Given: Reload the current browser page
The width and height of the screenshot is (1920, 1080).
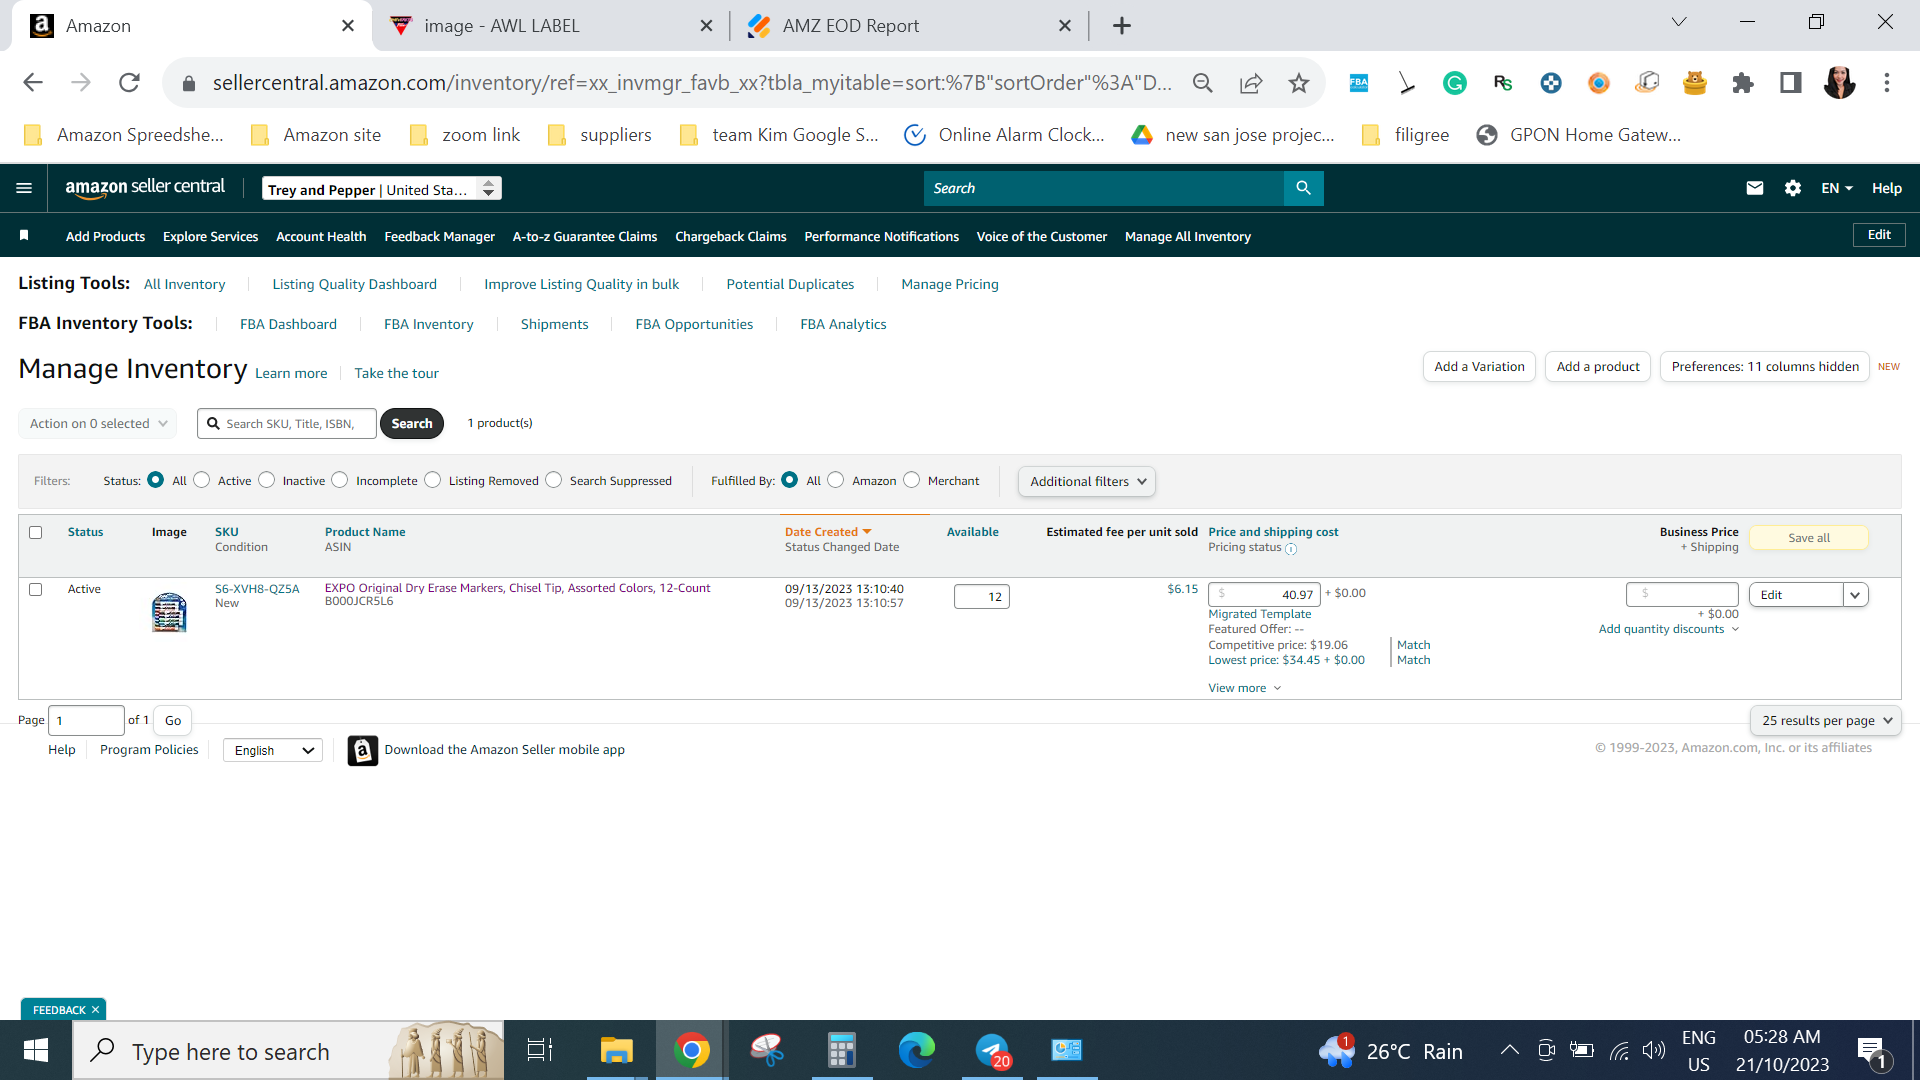Looking at the screenshot, I should [129, 83].
